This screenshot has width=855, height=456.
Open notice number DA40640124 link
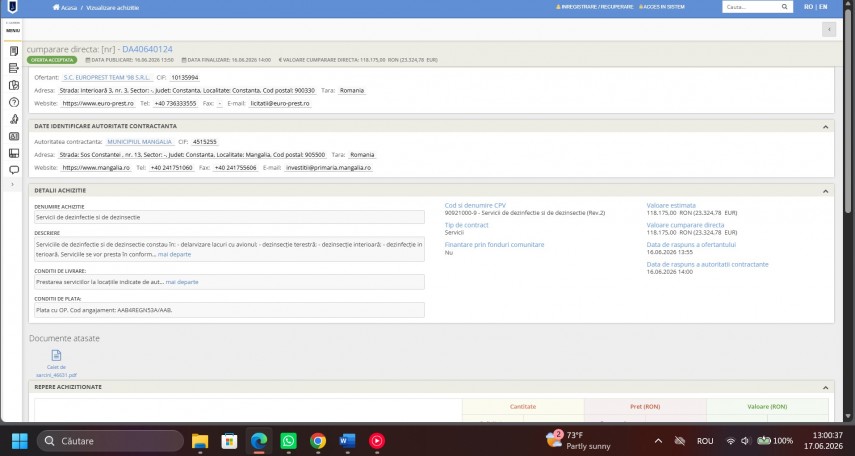click(147, 49)
